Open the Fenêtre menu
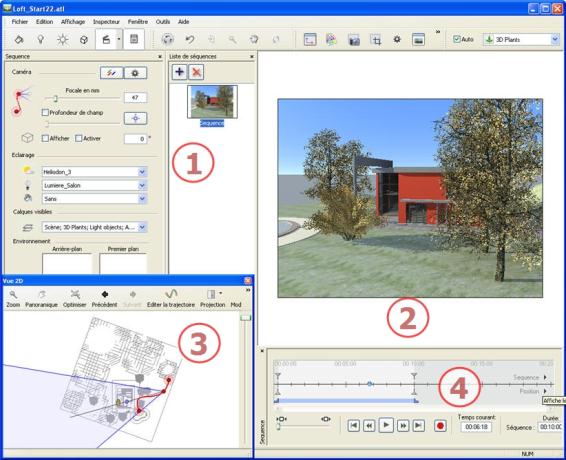566x460 pixels. pyautogui.click(x=138, y=22)
